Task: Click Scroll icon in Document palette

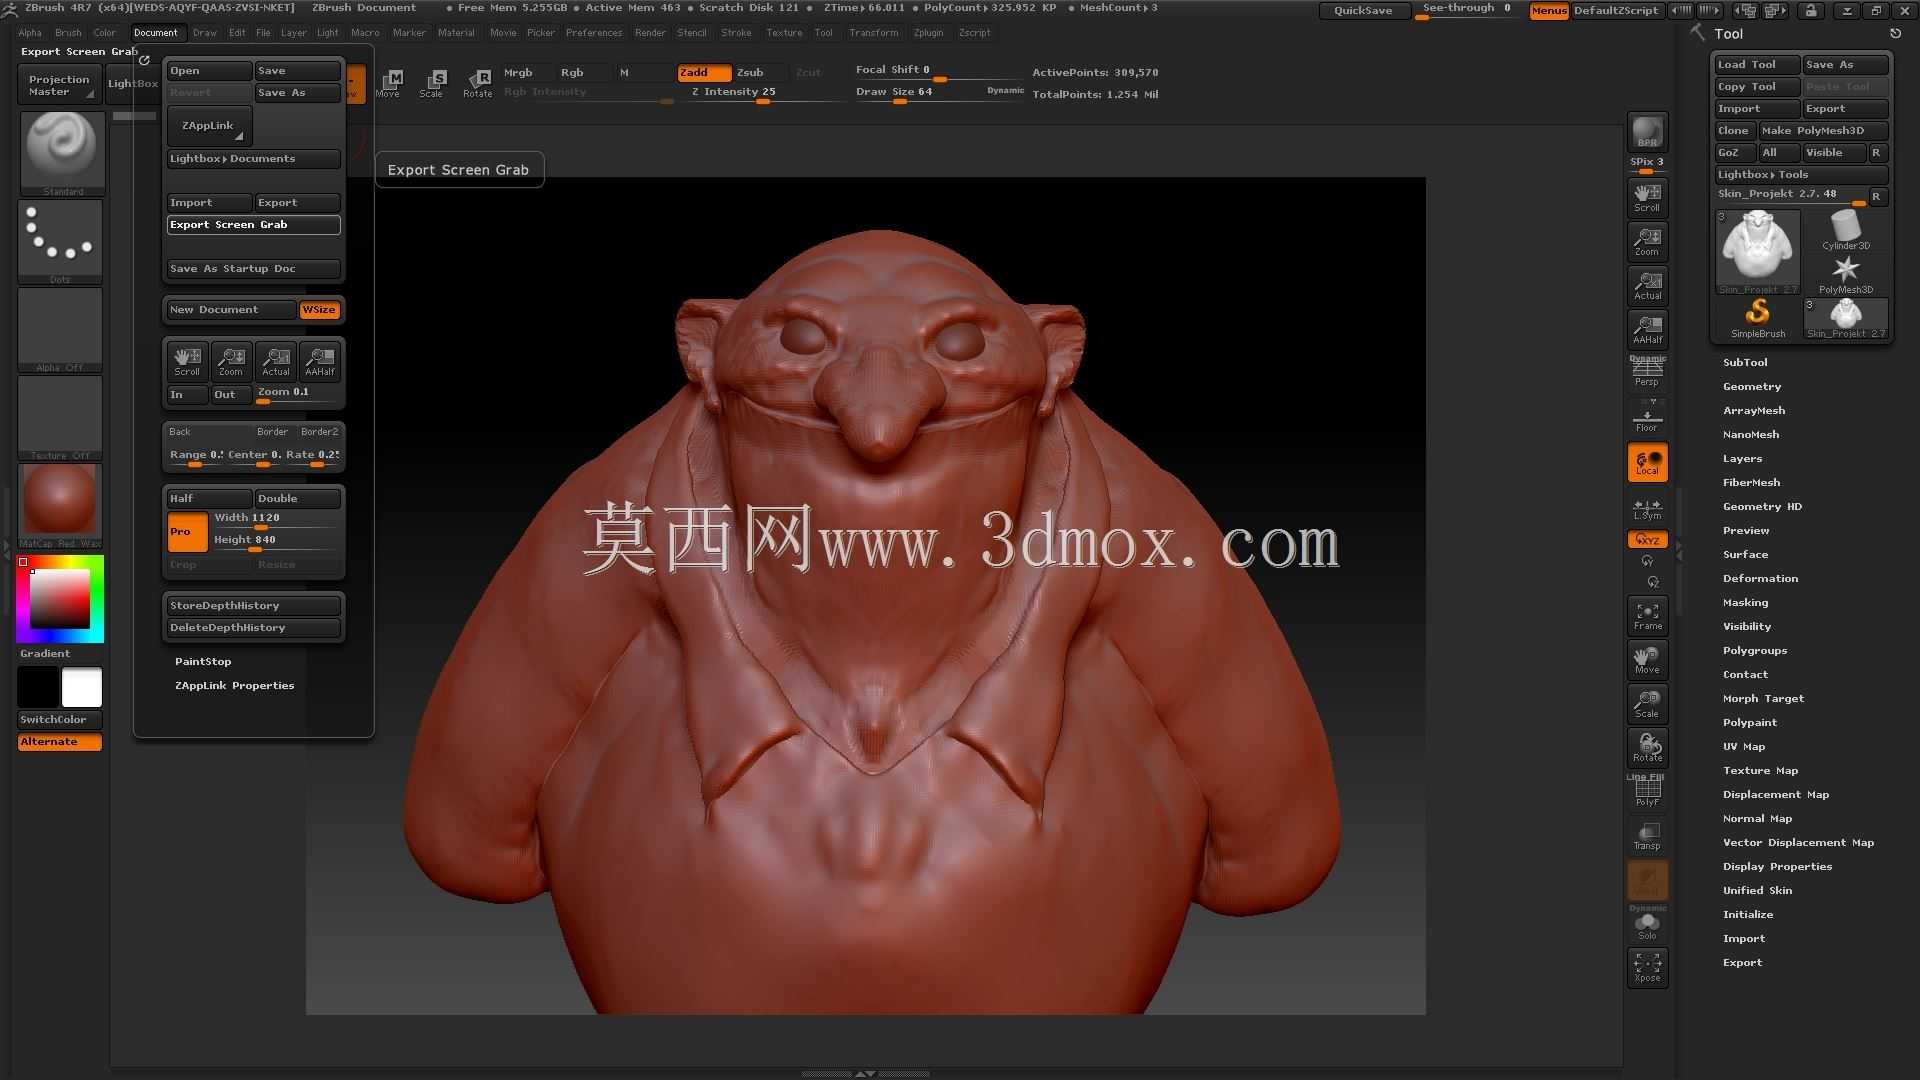Action: tap(187, 362)
